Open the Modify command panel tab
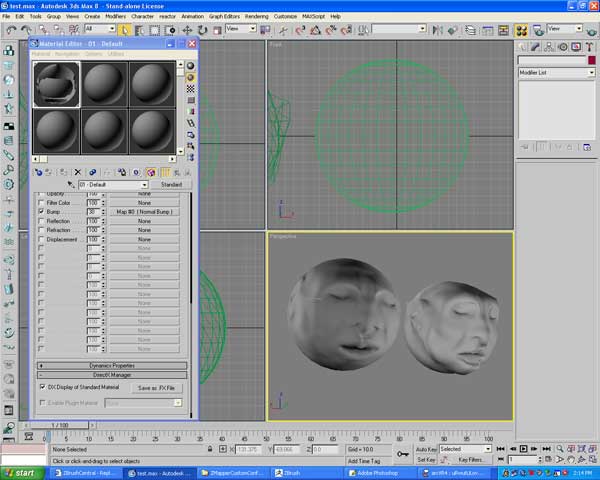The image size is (600, 480). pos(535,47)
